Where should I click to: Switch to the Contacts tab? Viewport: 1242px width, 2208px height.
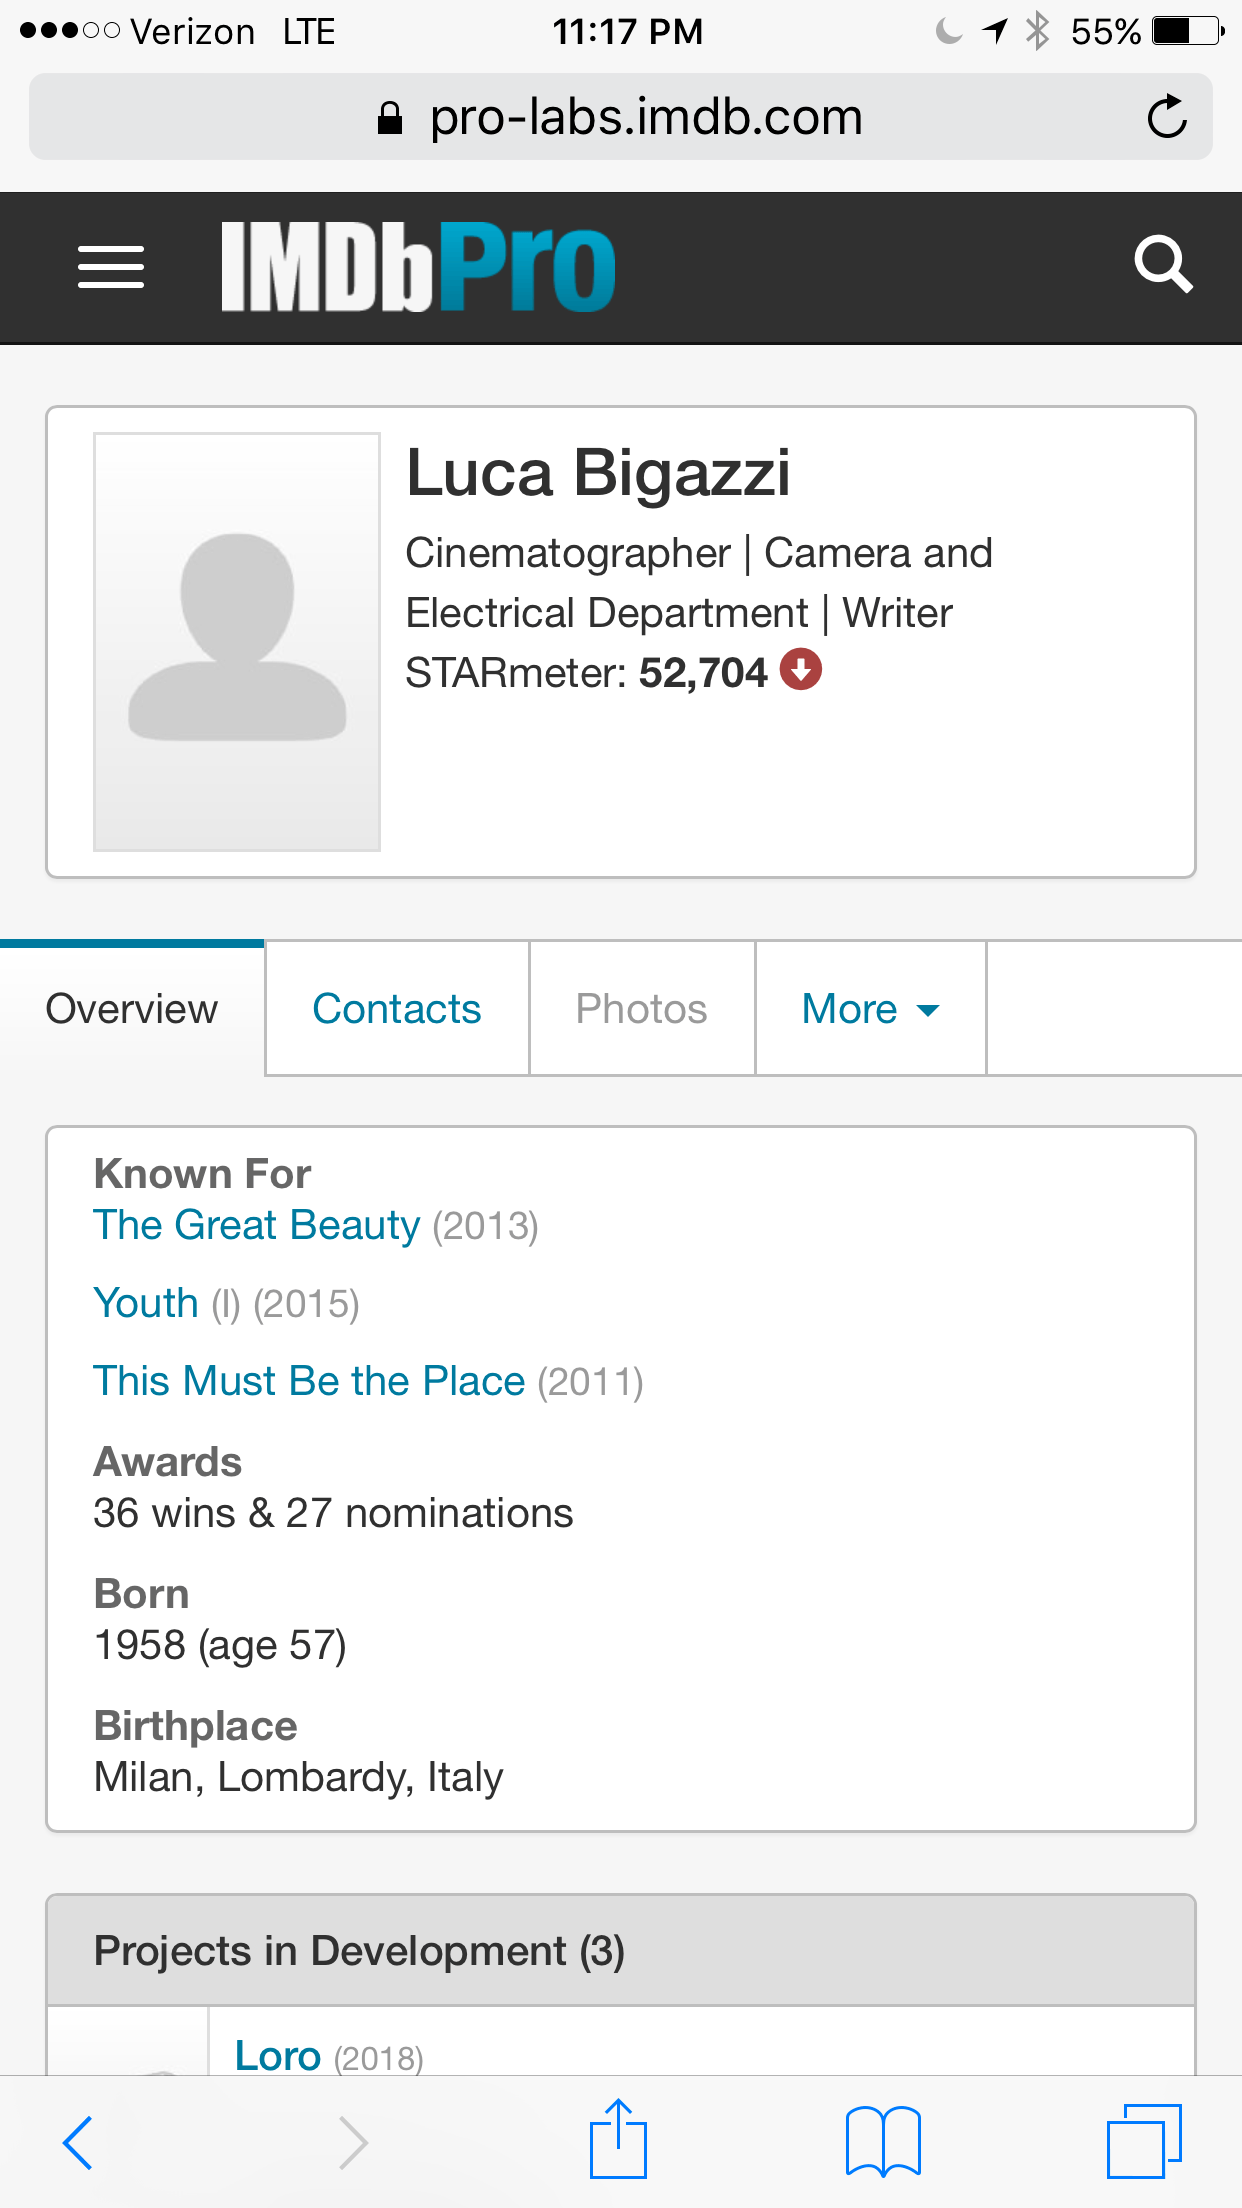(397, 1009)
